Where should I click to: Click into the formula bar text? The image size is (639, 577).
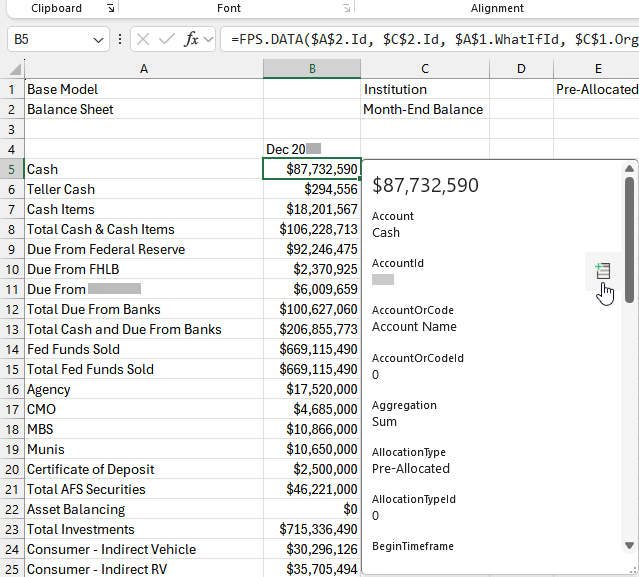[432, 40]
